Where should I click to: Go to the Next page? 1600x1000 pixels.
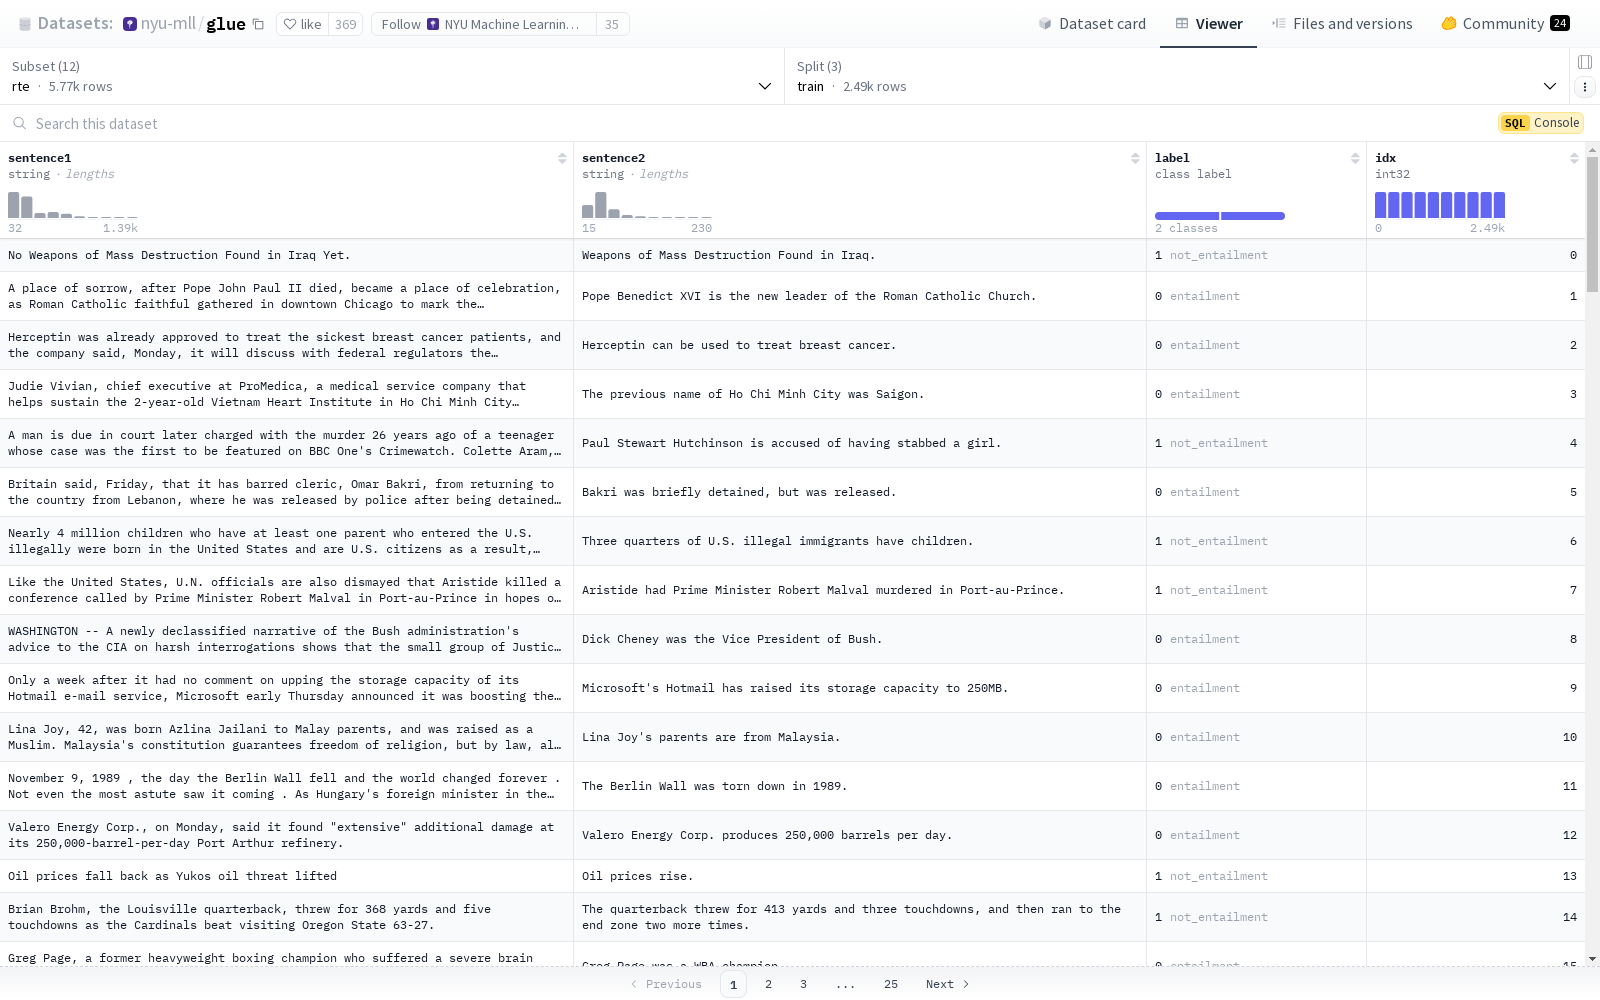(948, 984)
